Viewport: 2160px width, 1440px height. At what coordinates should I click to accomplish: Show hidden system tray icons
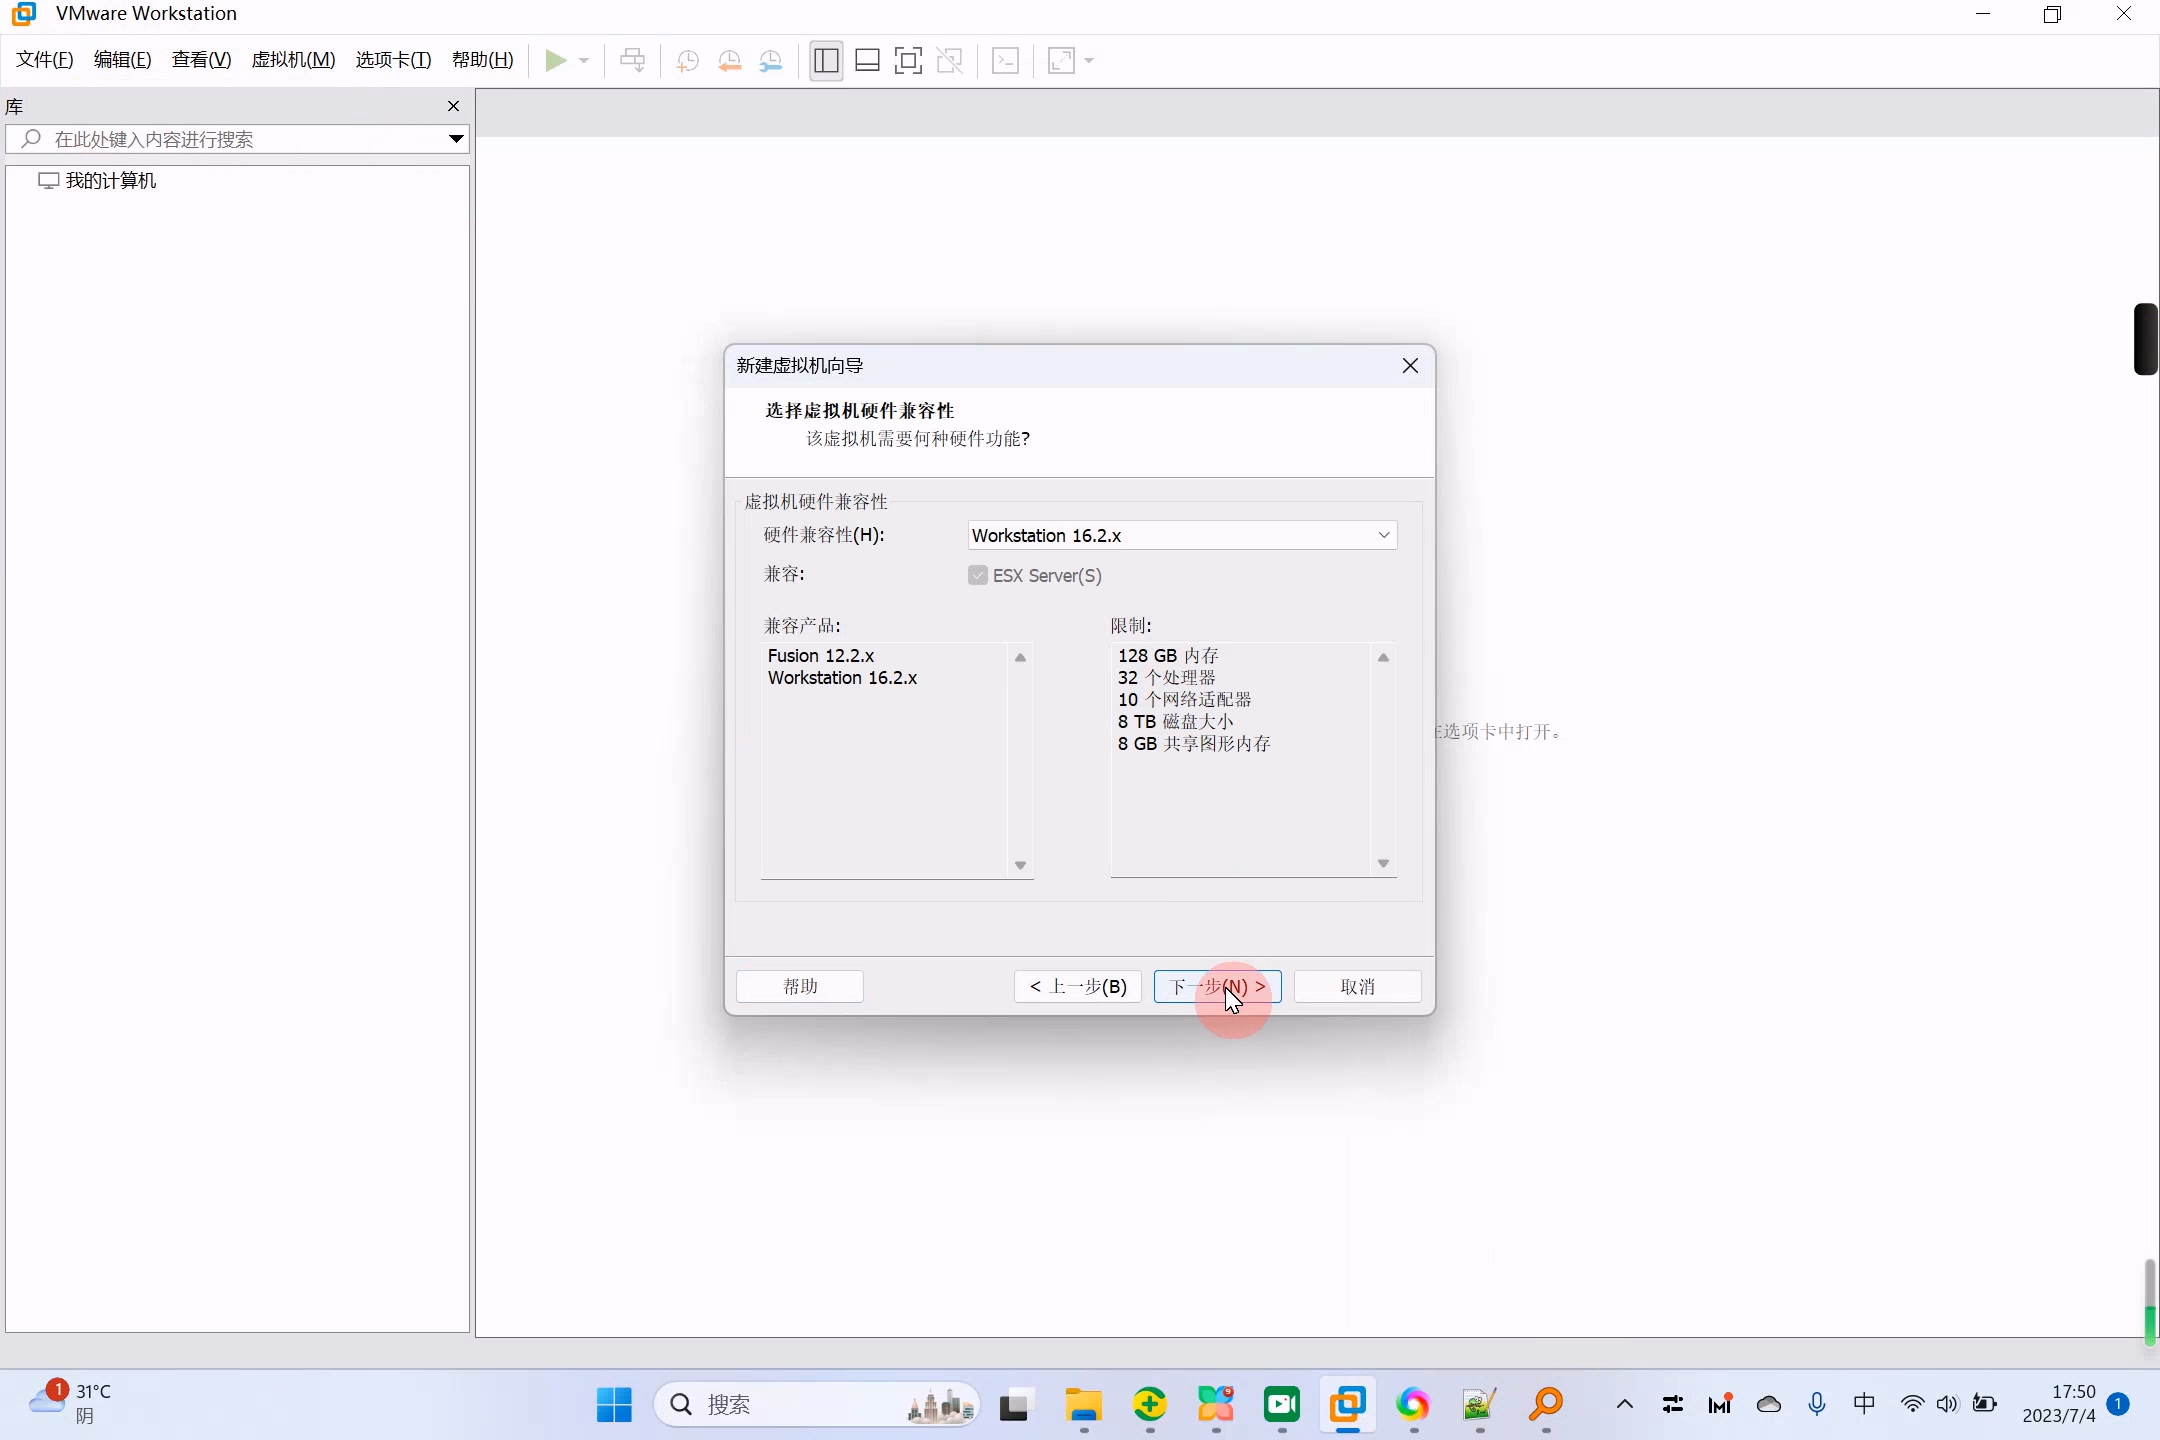[x=1625, y=1405]
